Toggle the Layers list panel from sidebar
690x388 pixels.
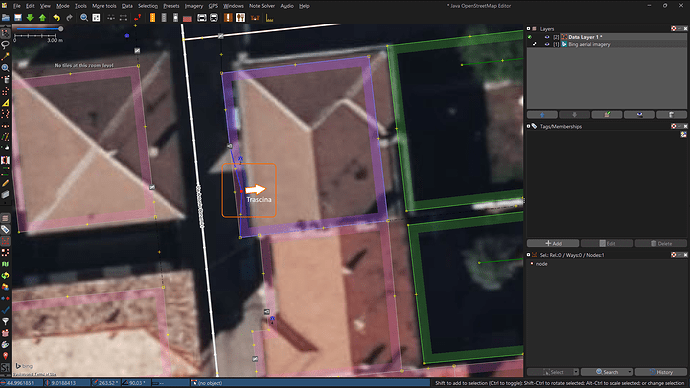pos(5,218)
